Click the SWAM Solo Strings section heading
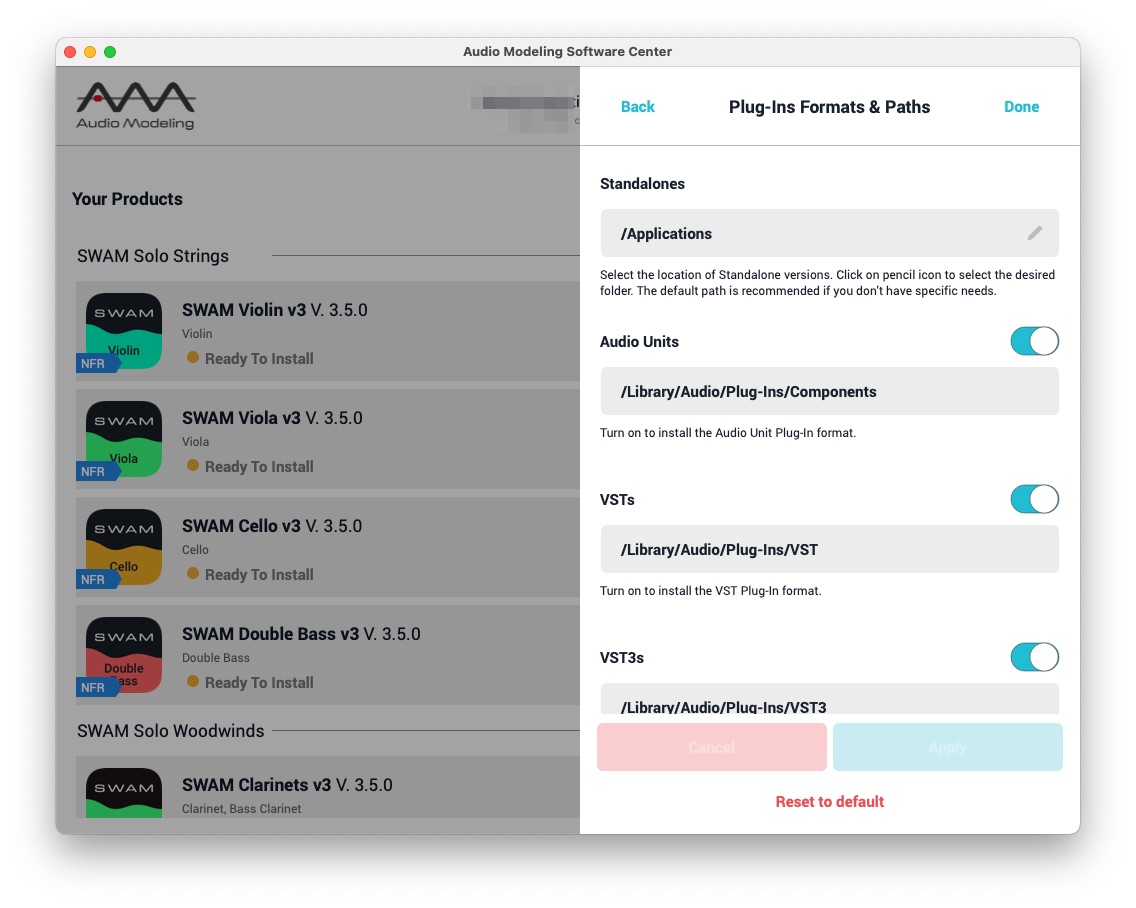 [x=153, y=256]
